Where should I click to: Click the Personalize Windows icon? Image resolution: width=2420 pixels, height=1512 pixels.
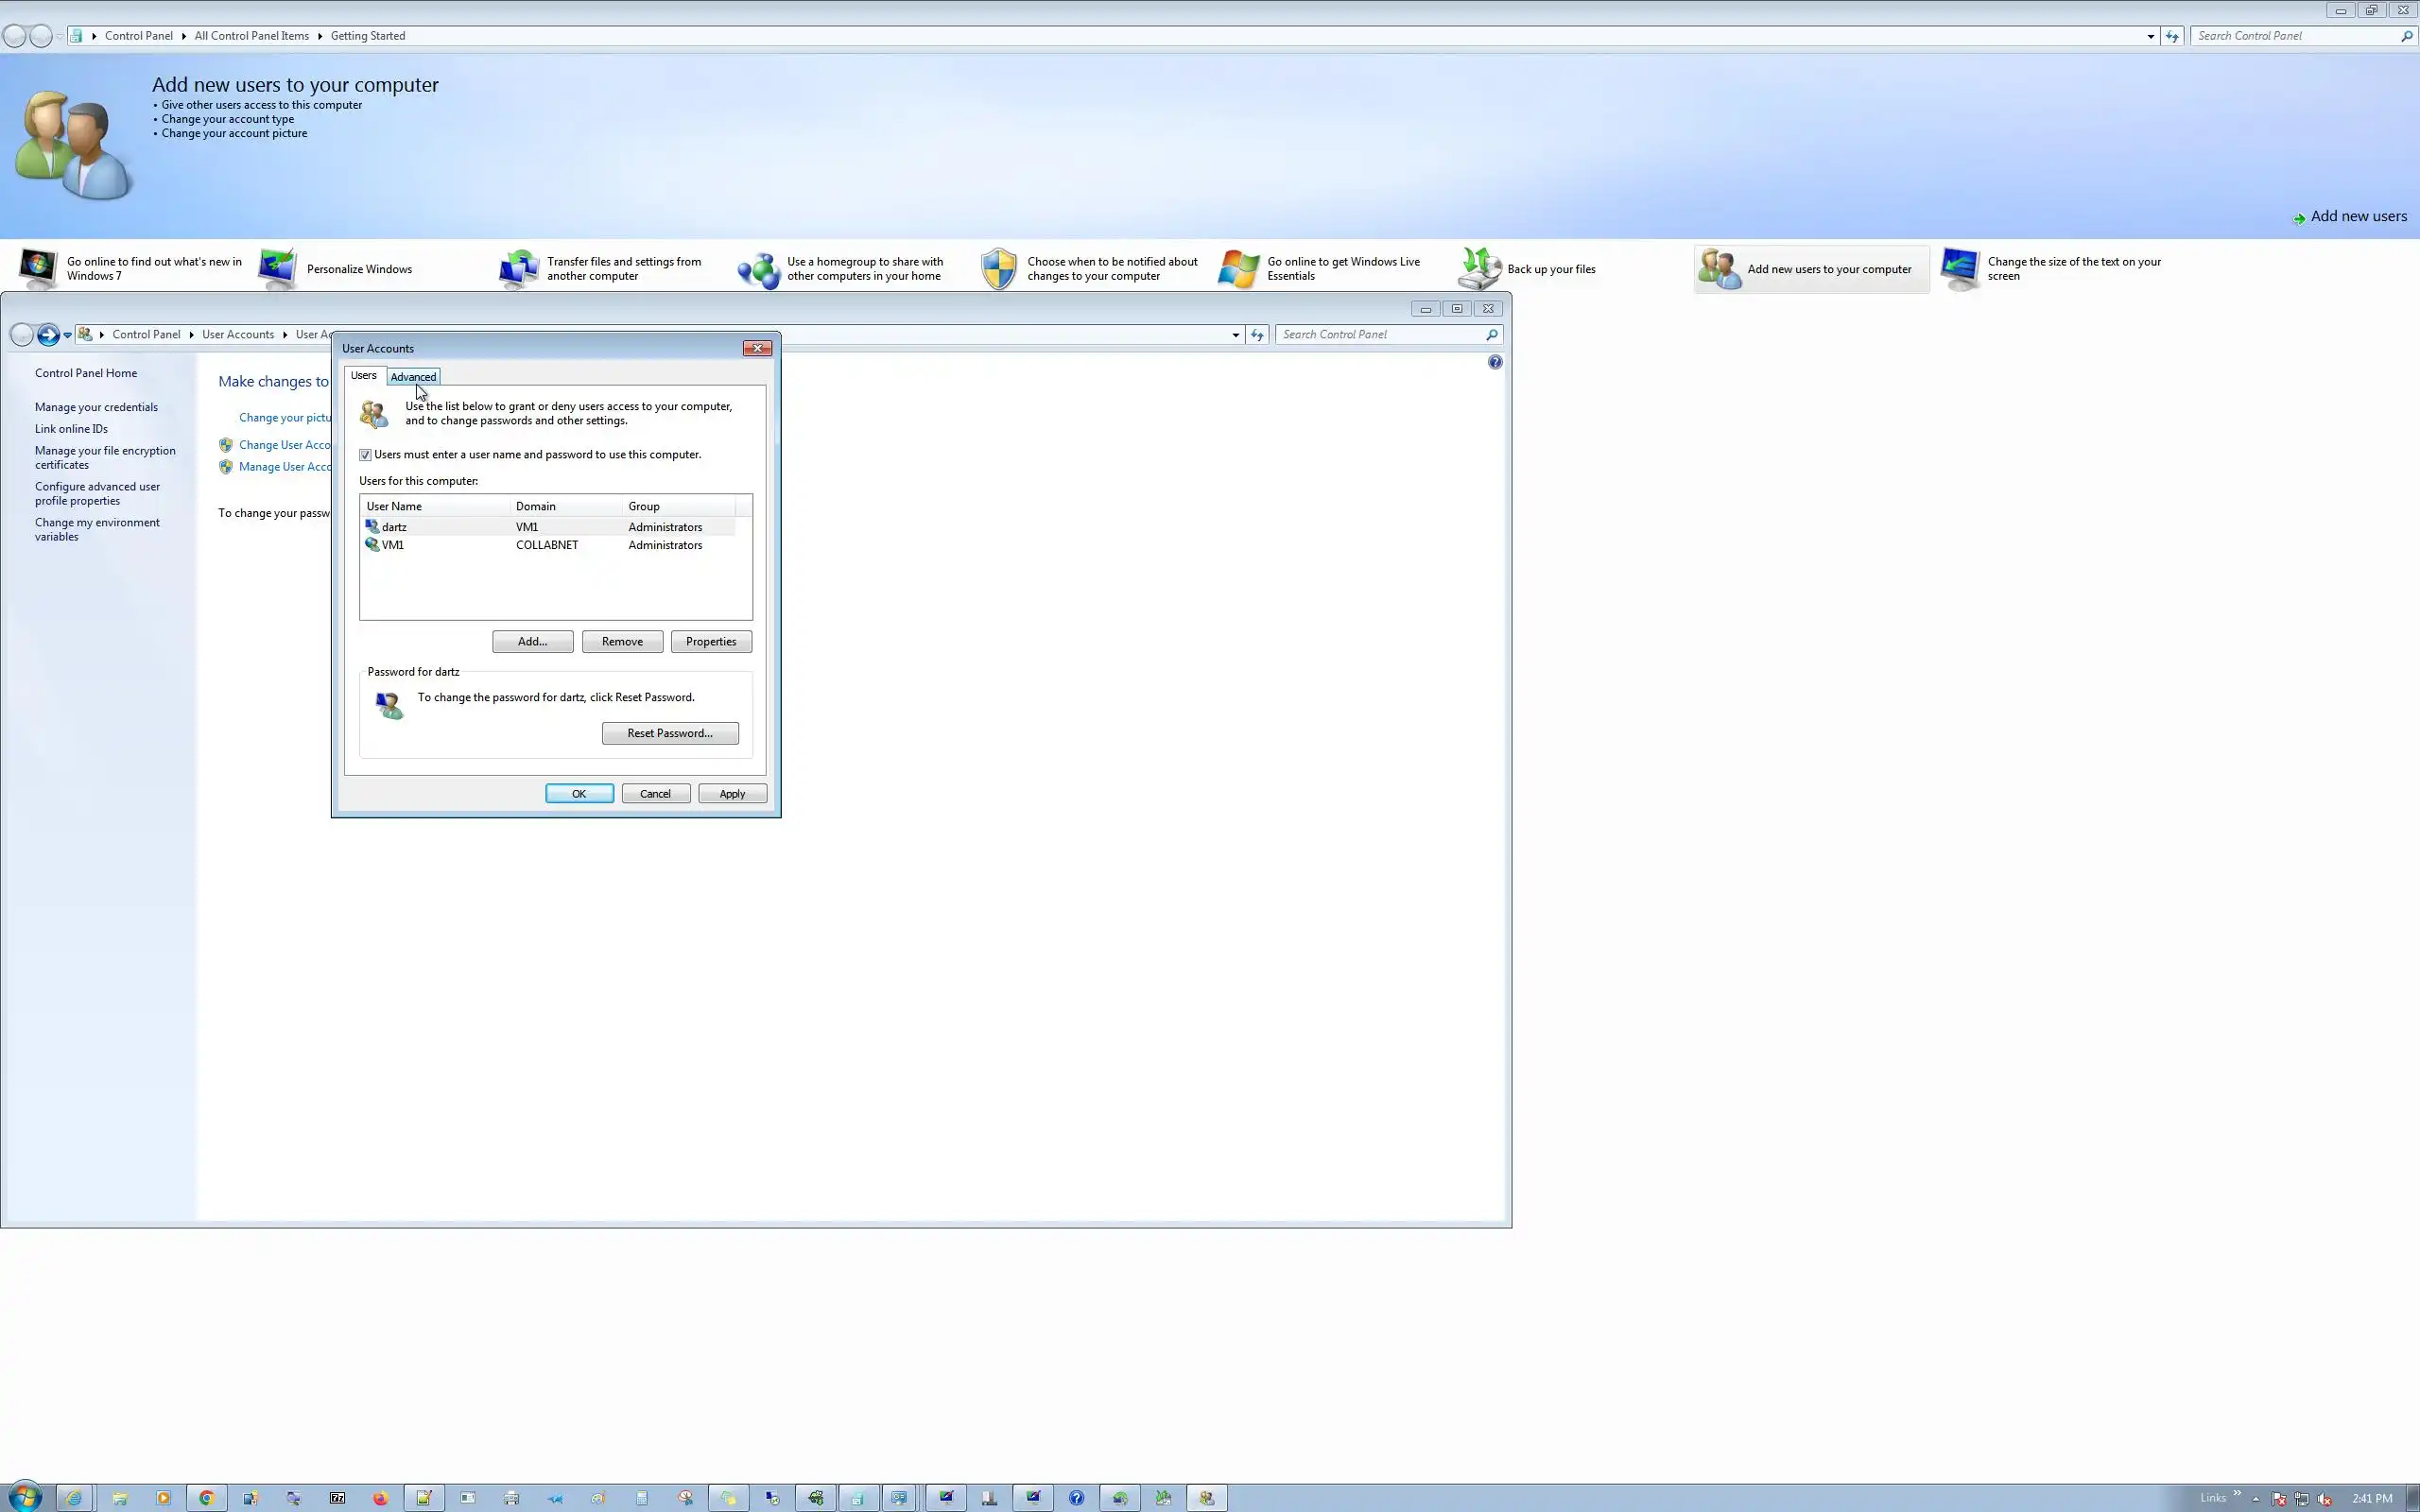[x=277, y=268]
